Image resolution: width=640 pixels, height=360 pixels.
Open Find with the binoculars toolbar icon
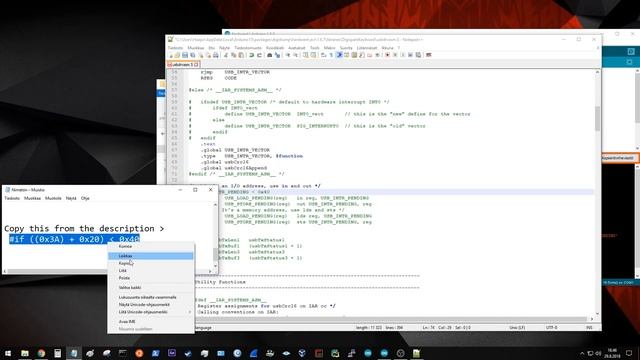click(x=269, y=55)
